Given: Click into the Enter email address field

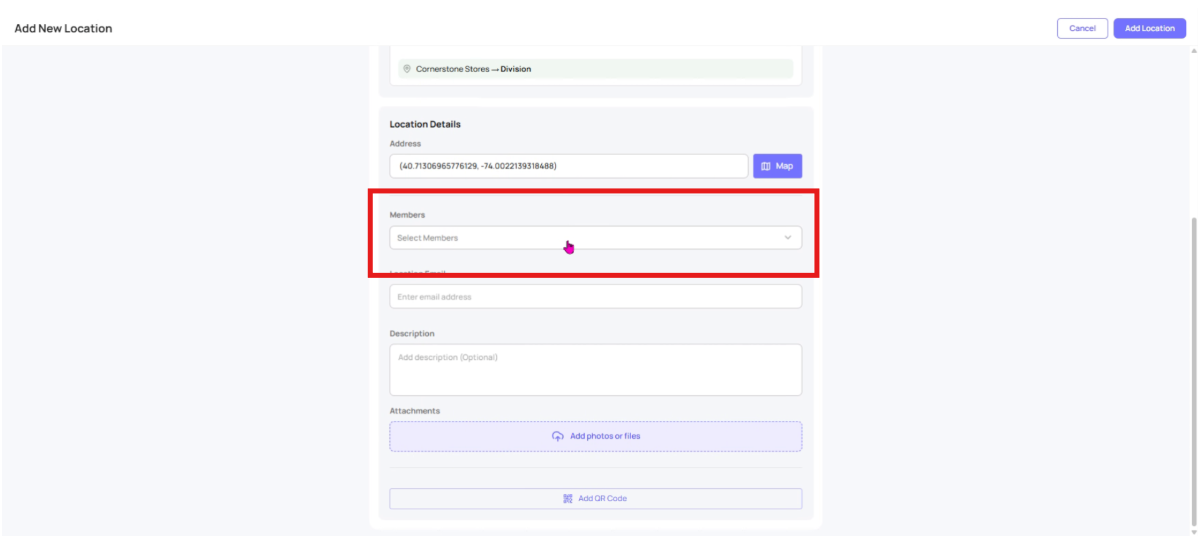Looking at the screenshot, I should coord(594,297).
